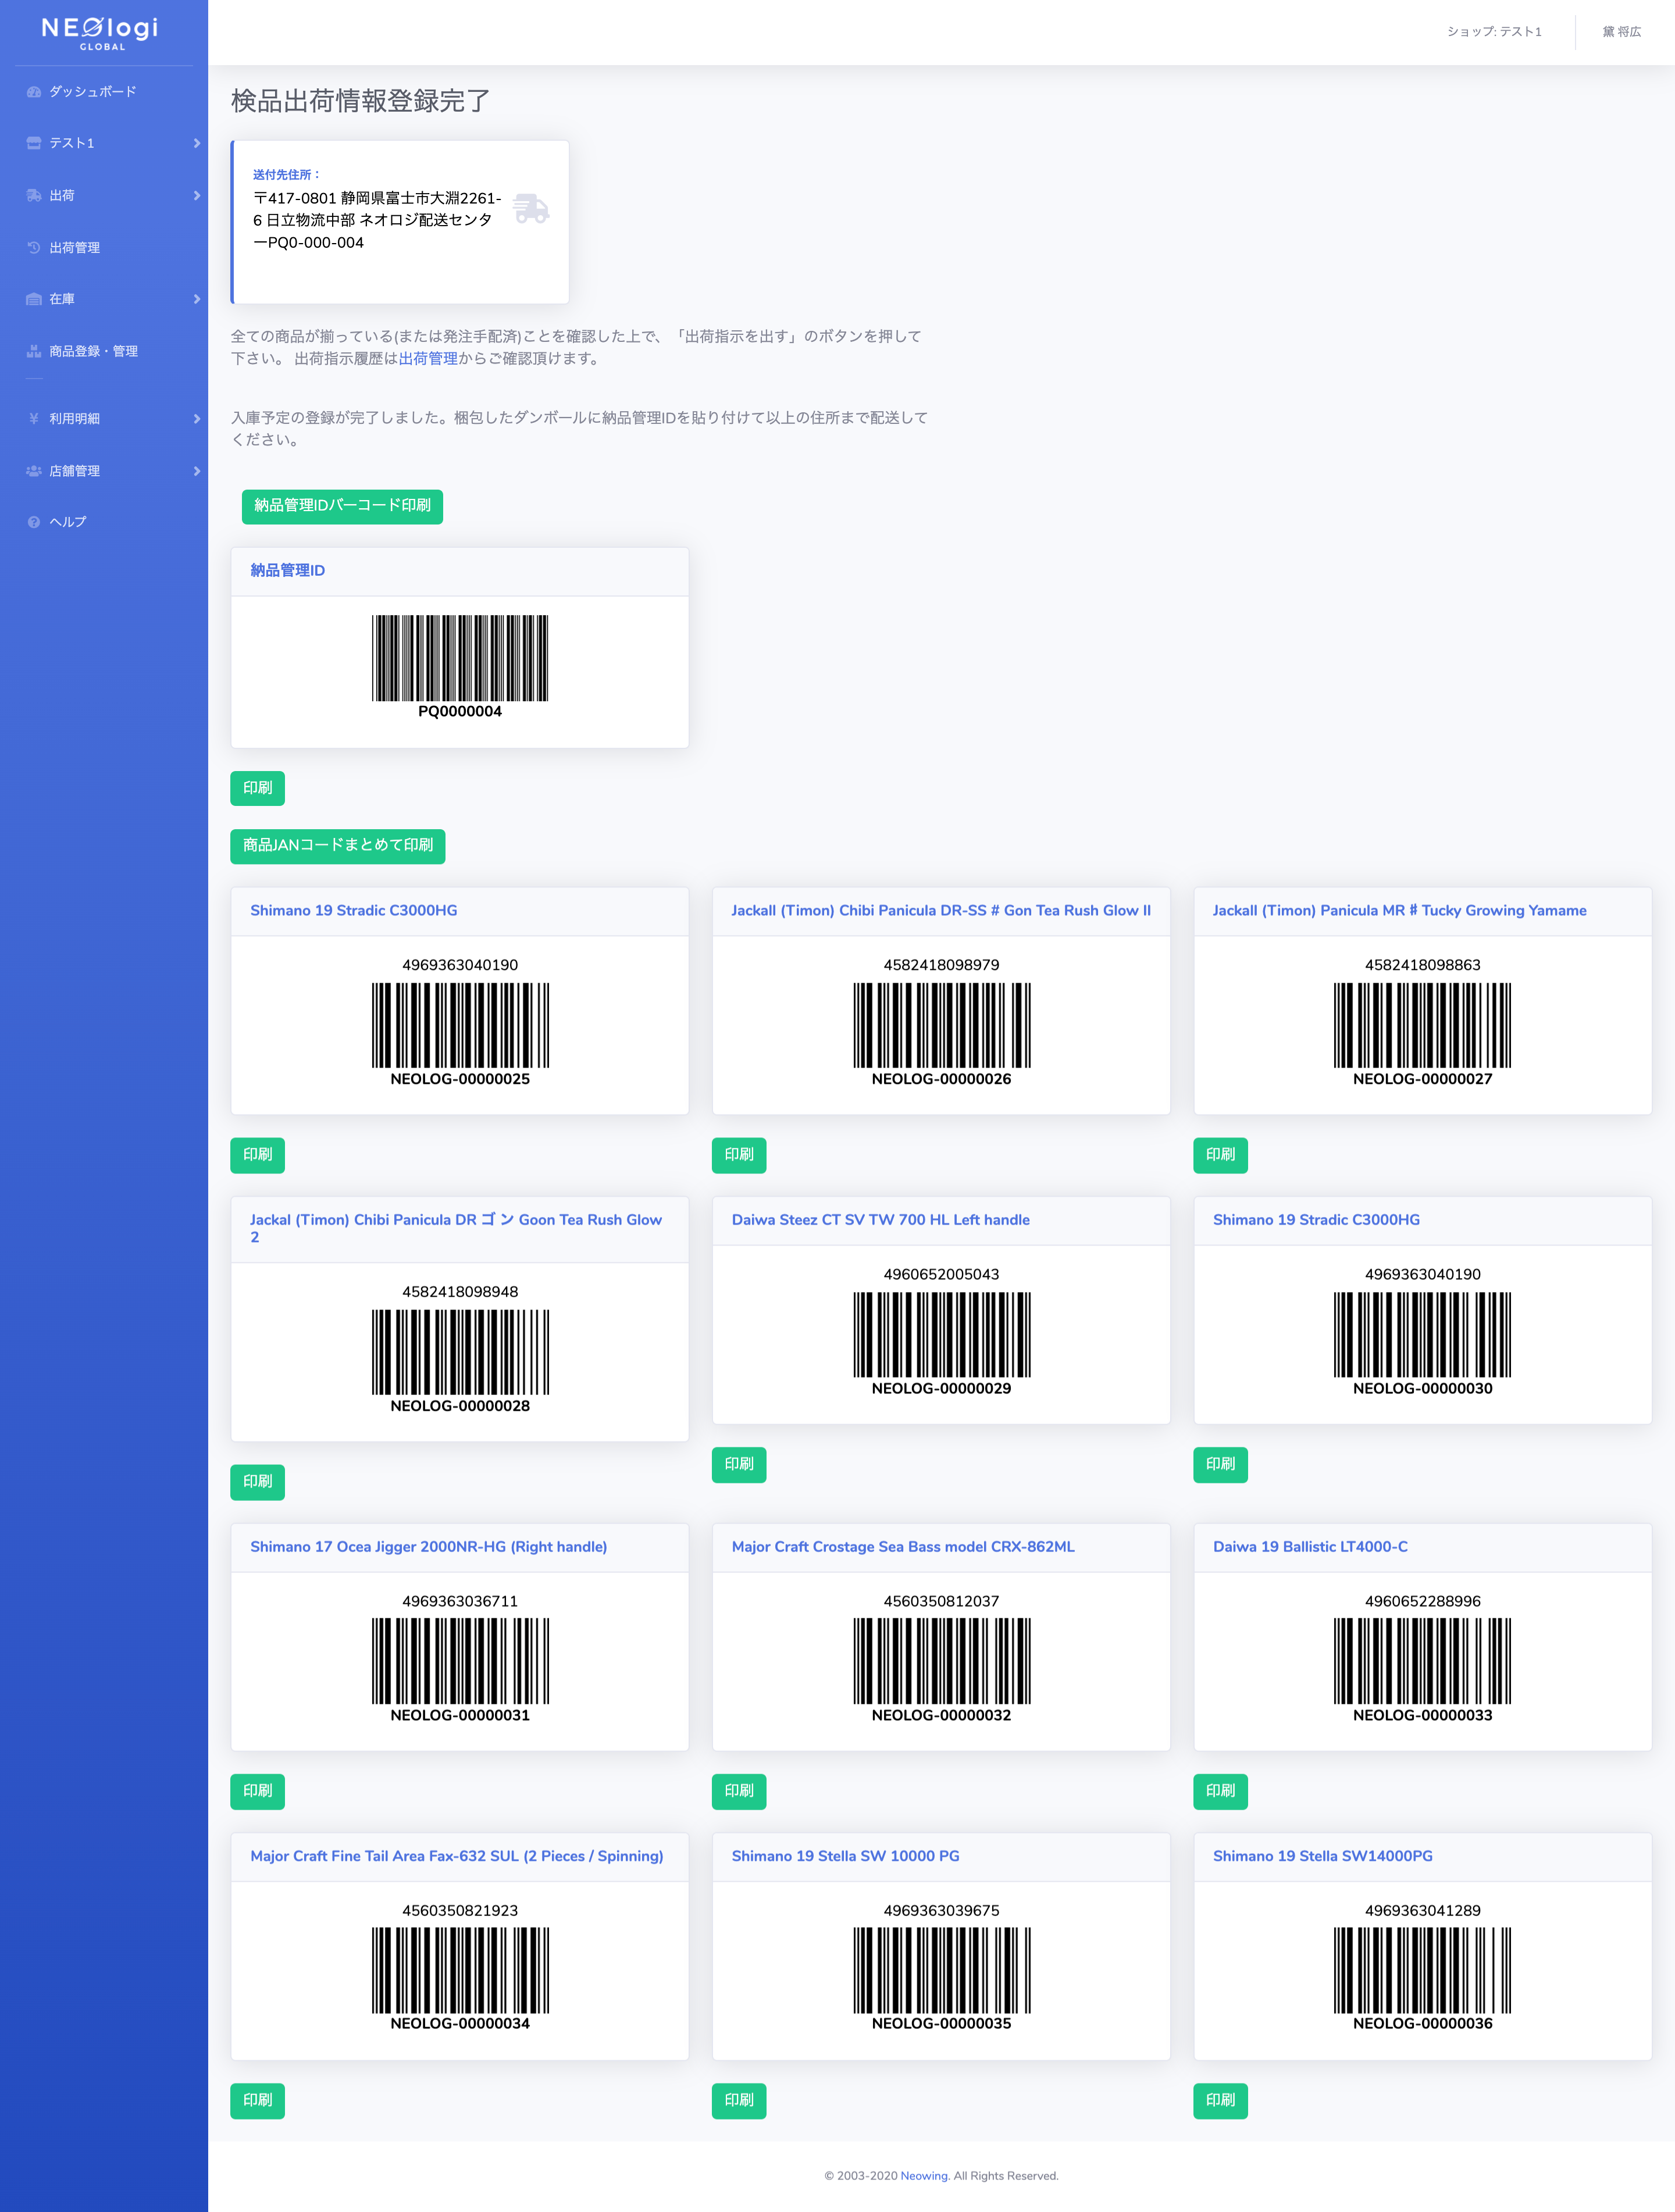The height and width of the screenshot is (2212, 1675).
Task: Click the card title Shimano 17 Ocea Jigger 2000NR-HG (Right handle)
Action: click(428, 1547)
